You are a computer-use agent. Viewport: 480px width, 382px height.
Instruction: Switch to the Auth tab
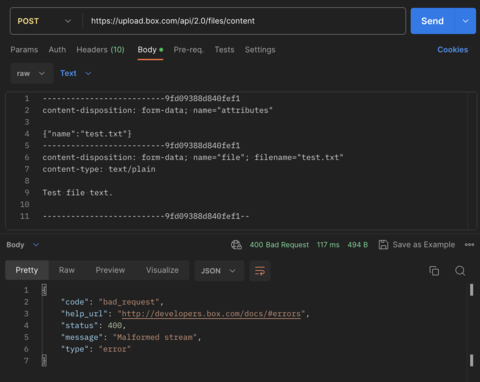pyautogui.click(x=57, y=50)
